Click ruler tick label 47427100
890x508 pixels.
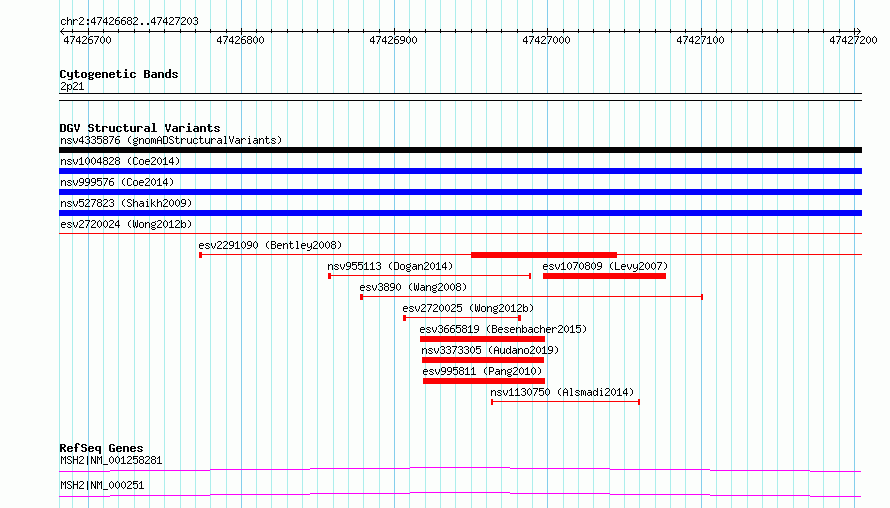click(700, 40)
